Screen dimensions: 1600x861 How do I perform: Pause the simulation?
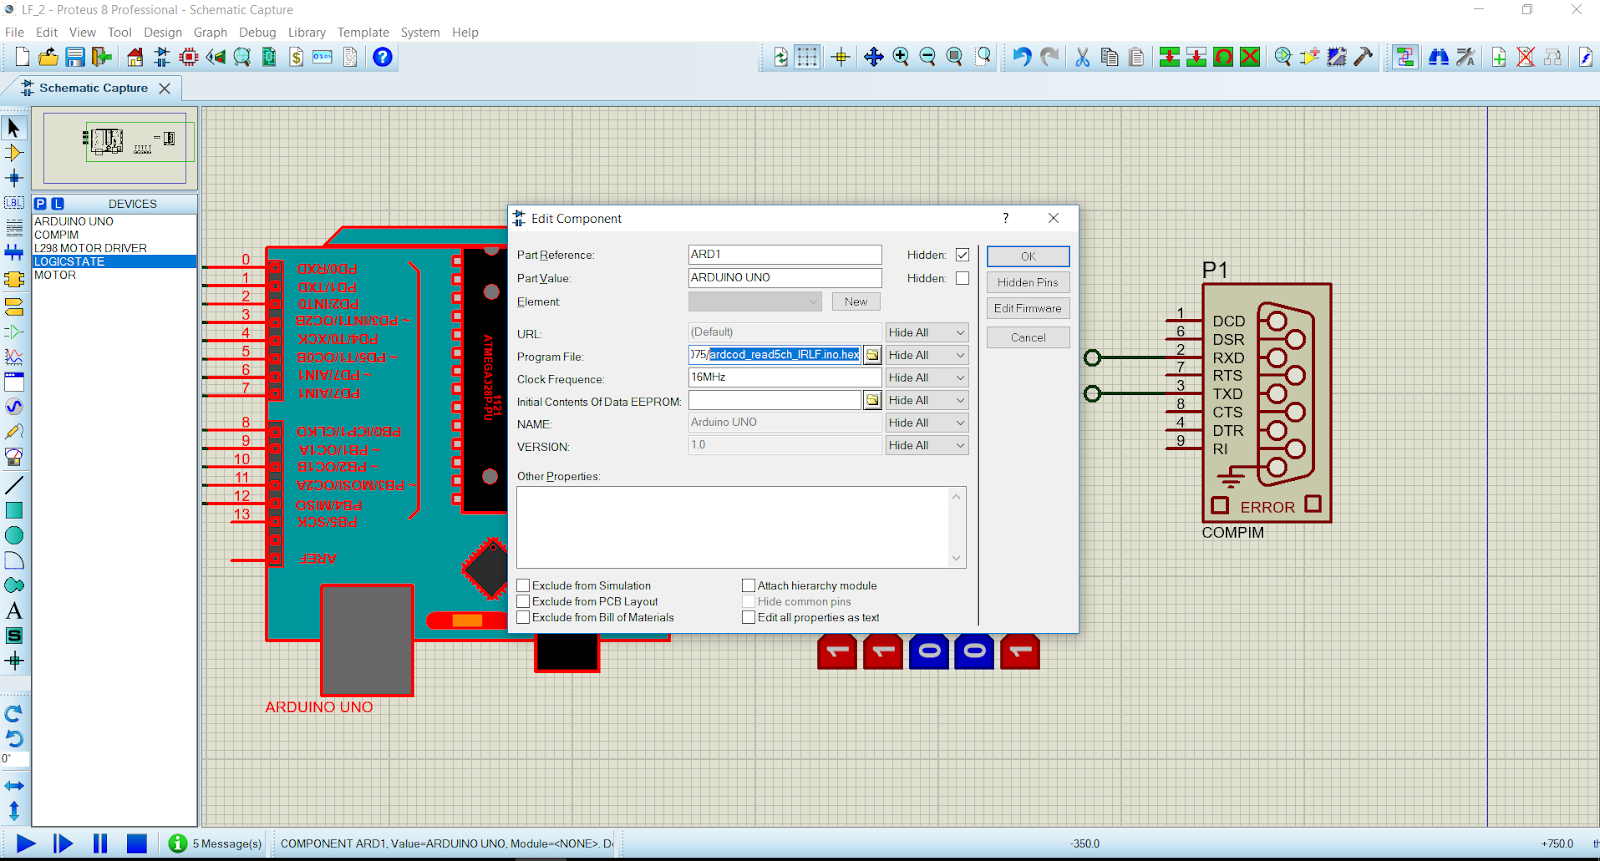(x=100, y=844)
